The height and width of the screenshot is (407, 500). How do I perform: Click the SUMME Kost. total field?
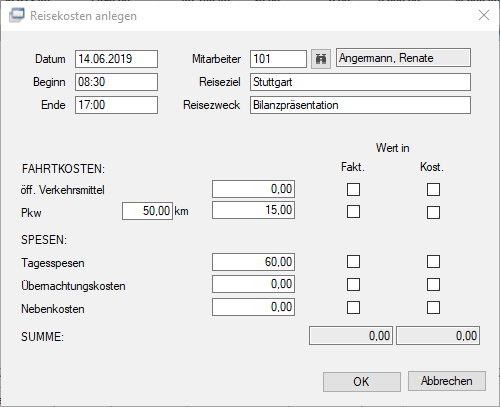438,336
